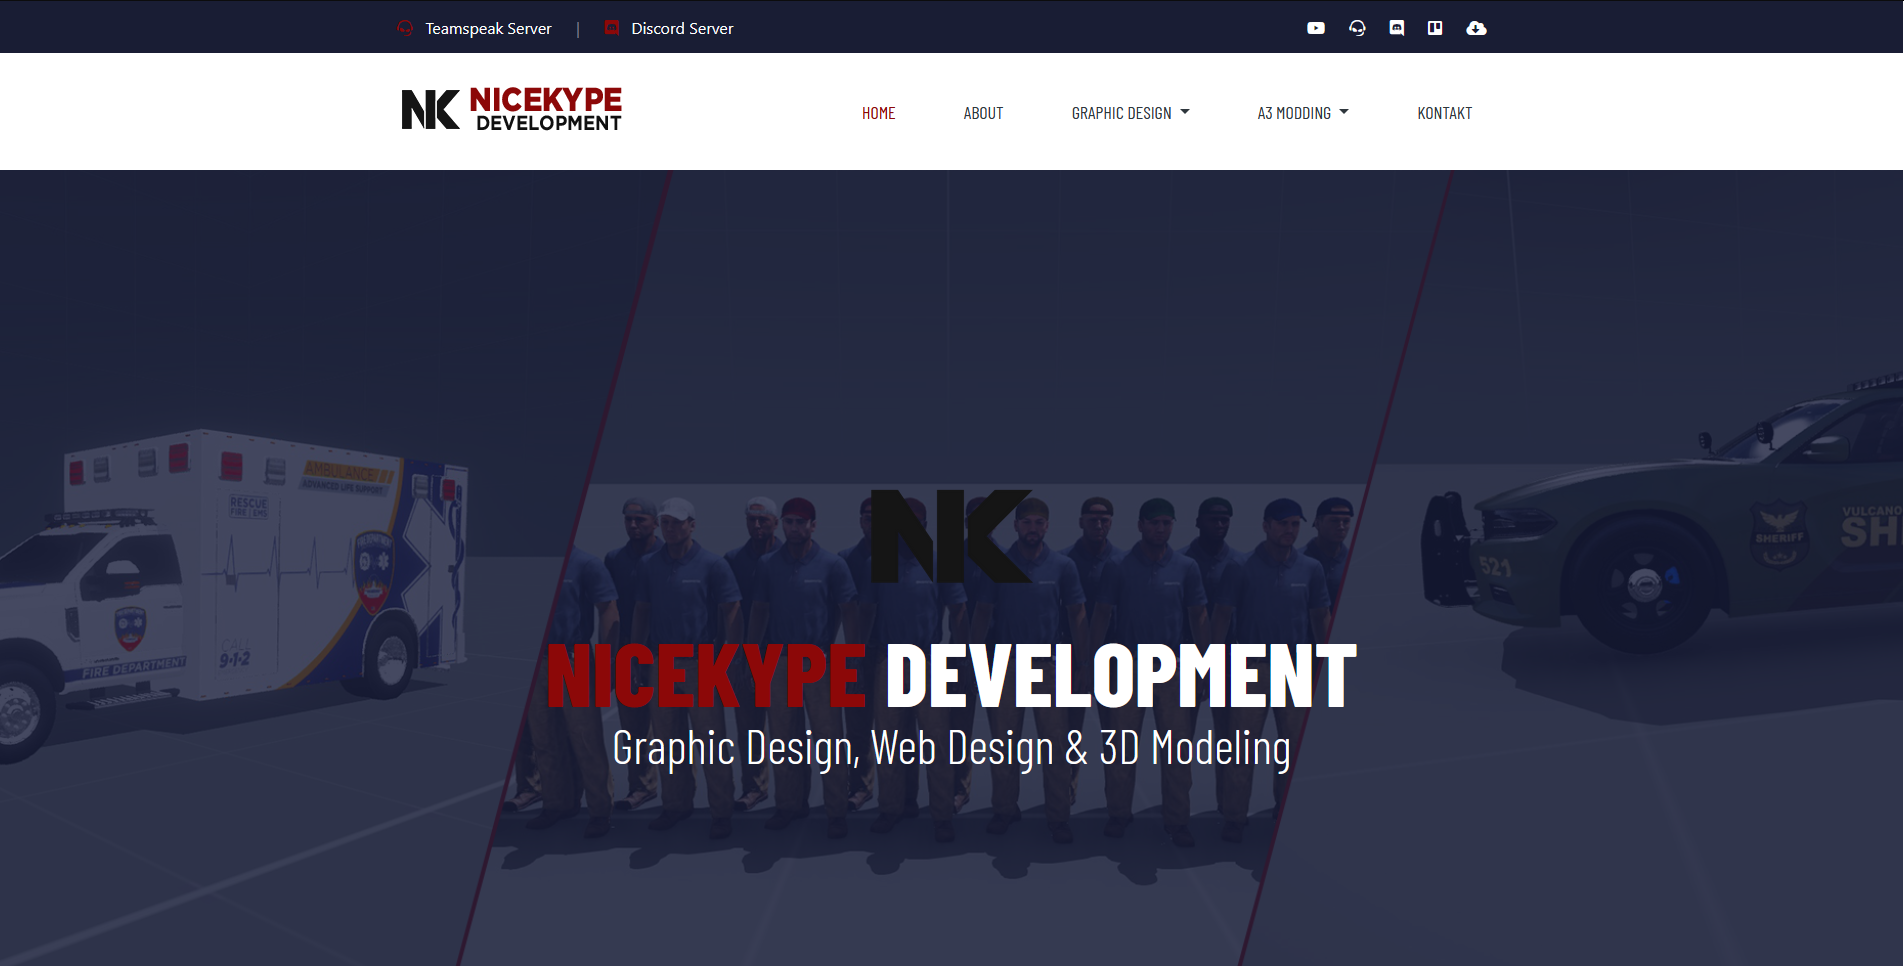This screenshot has width=1904, height=966.
Task: Click the A3 Modding dropdown caret arrow
Action: coord(1344,112)
